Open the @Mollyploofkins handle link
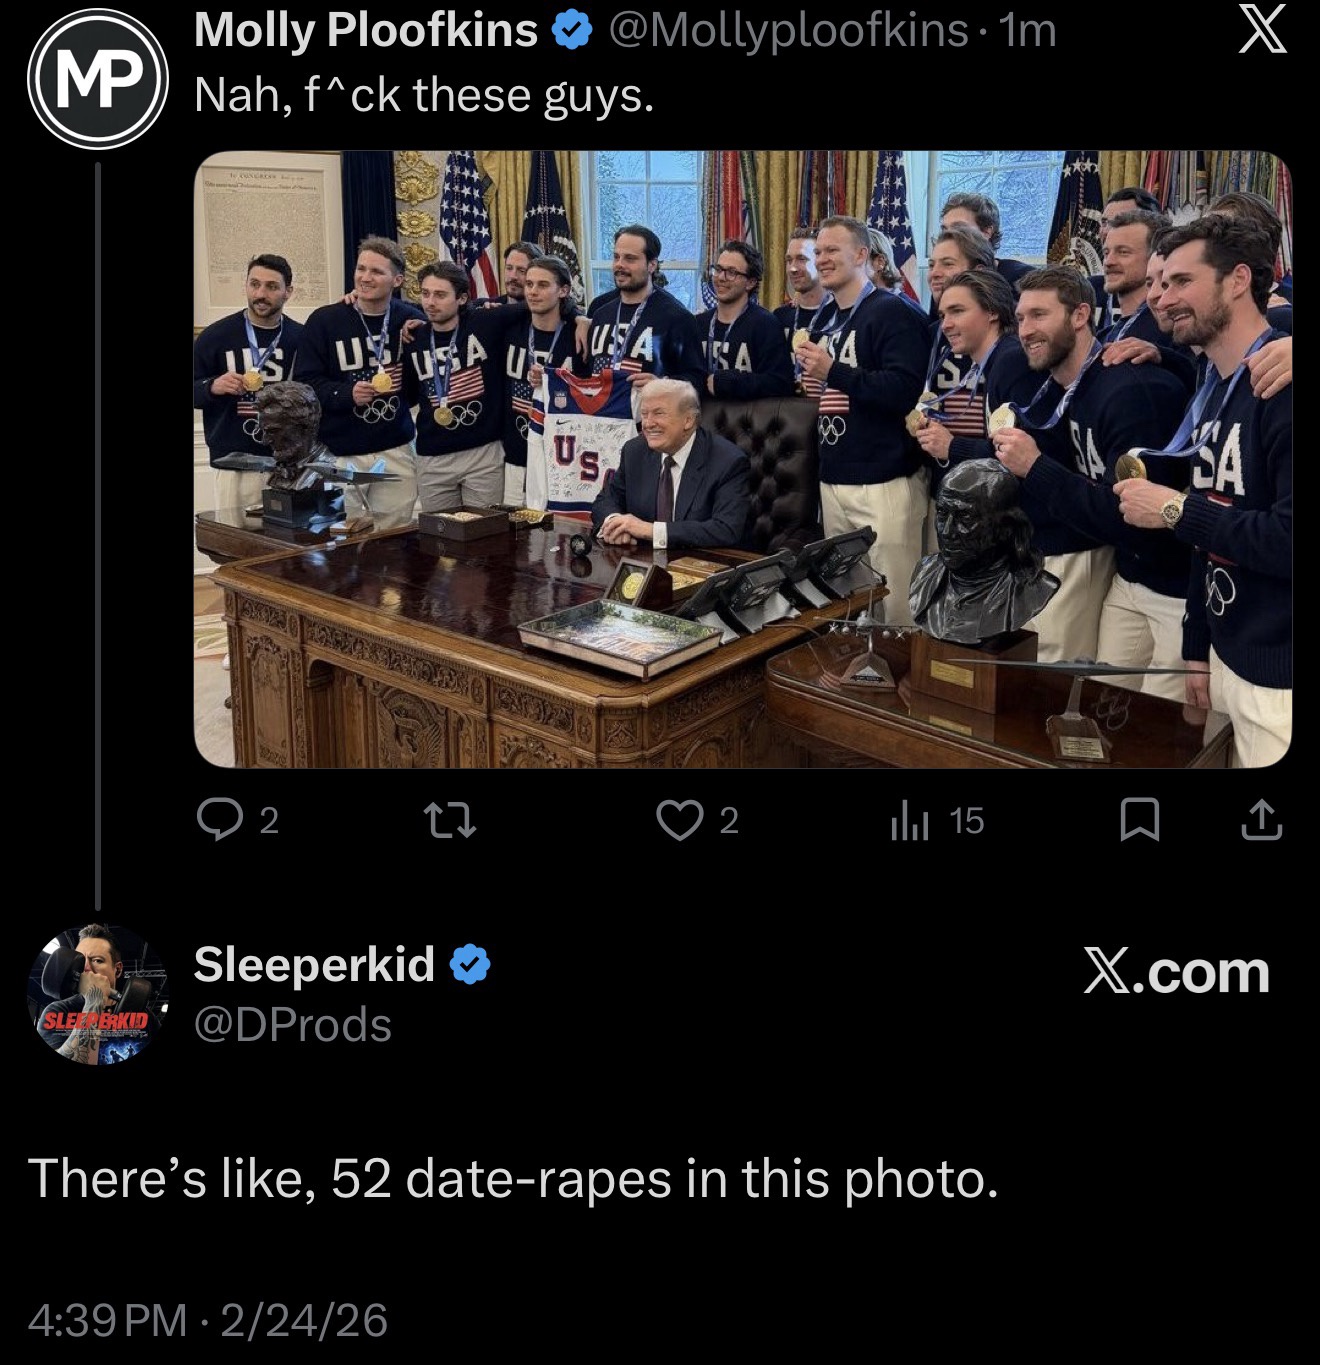 [x=788, y=31]
